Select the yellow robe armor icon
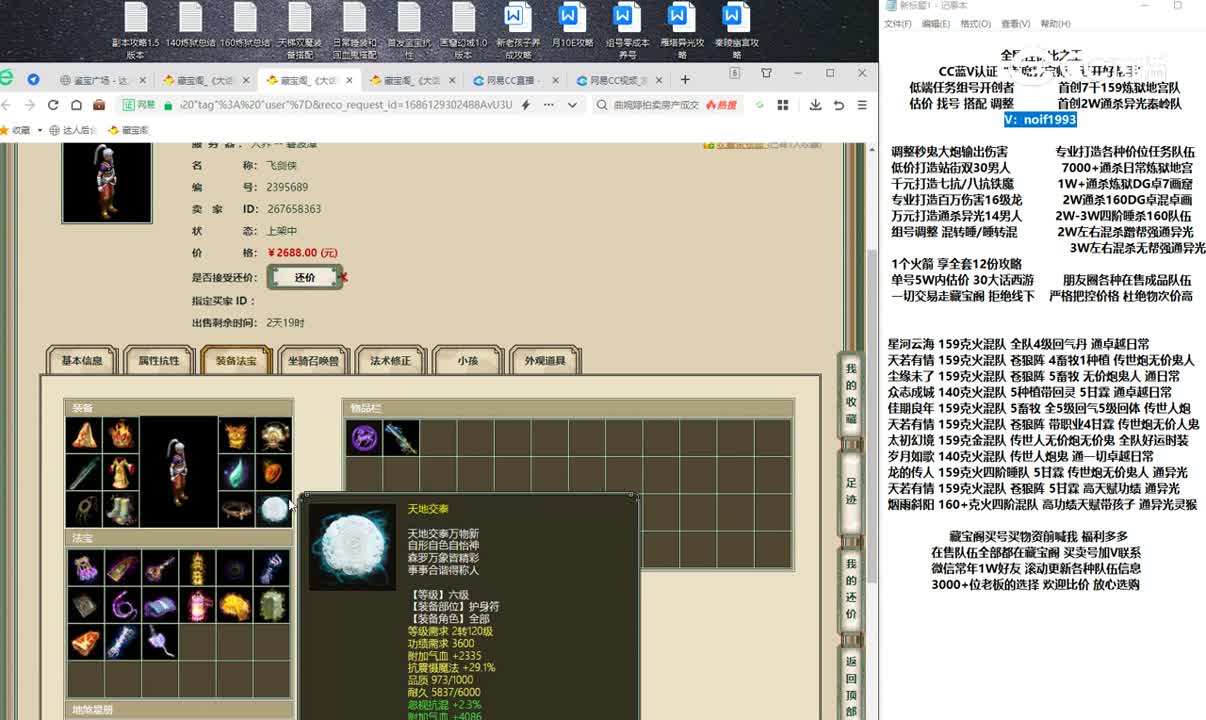Screen dimensions: 1206x720 [x=121, y=472]
